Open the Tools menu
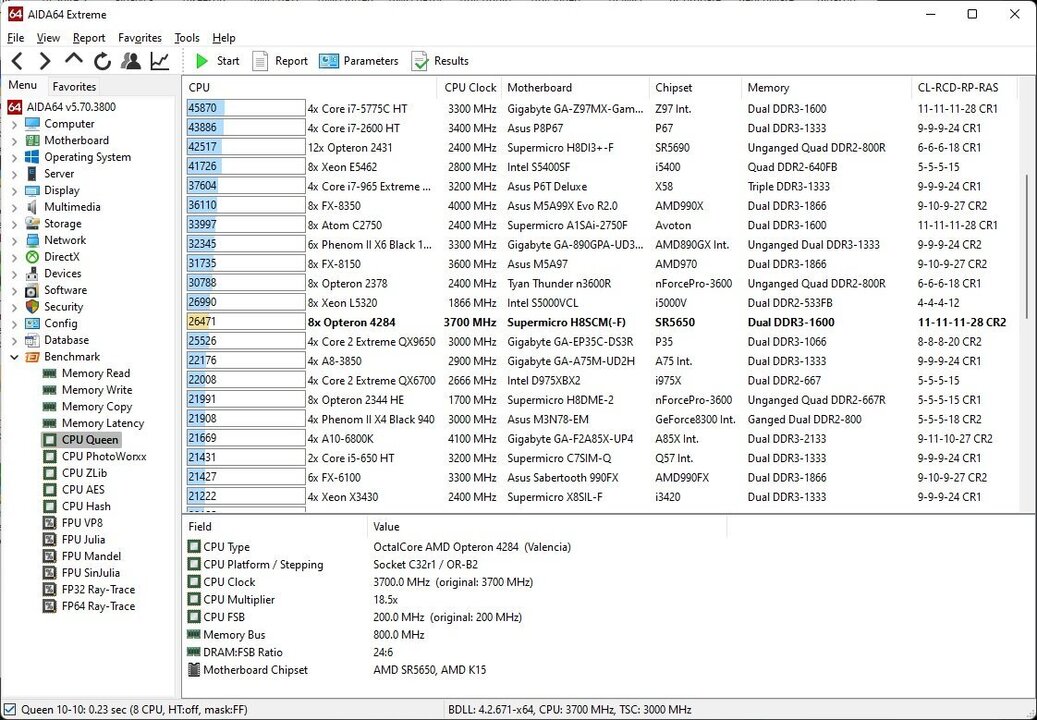Image resolution: width=1037 pixels, height=720 pixels. [x=186, y=37]
